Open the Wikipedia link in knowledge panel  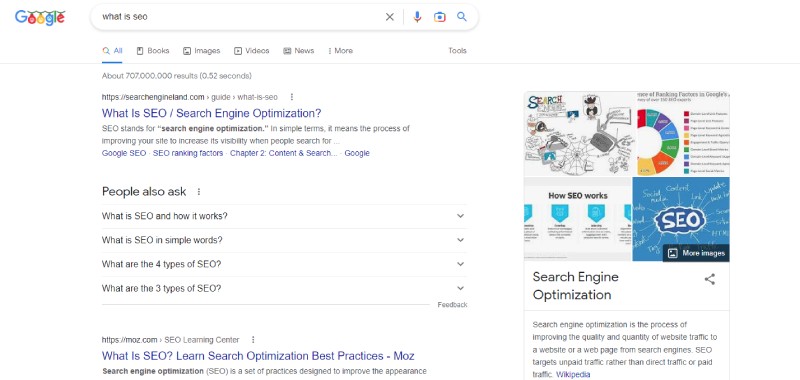(573, 374)
